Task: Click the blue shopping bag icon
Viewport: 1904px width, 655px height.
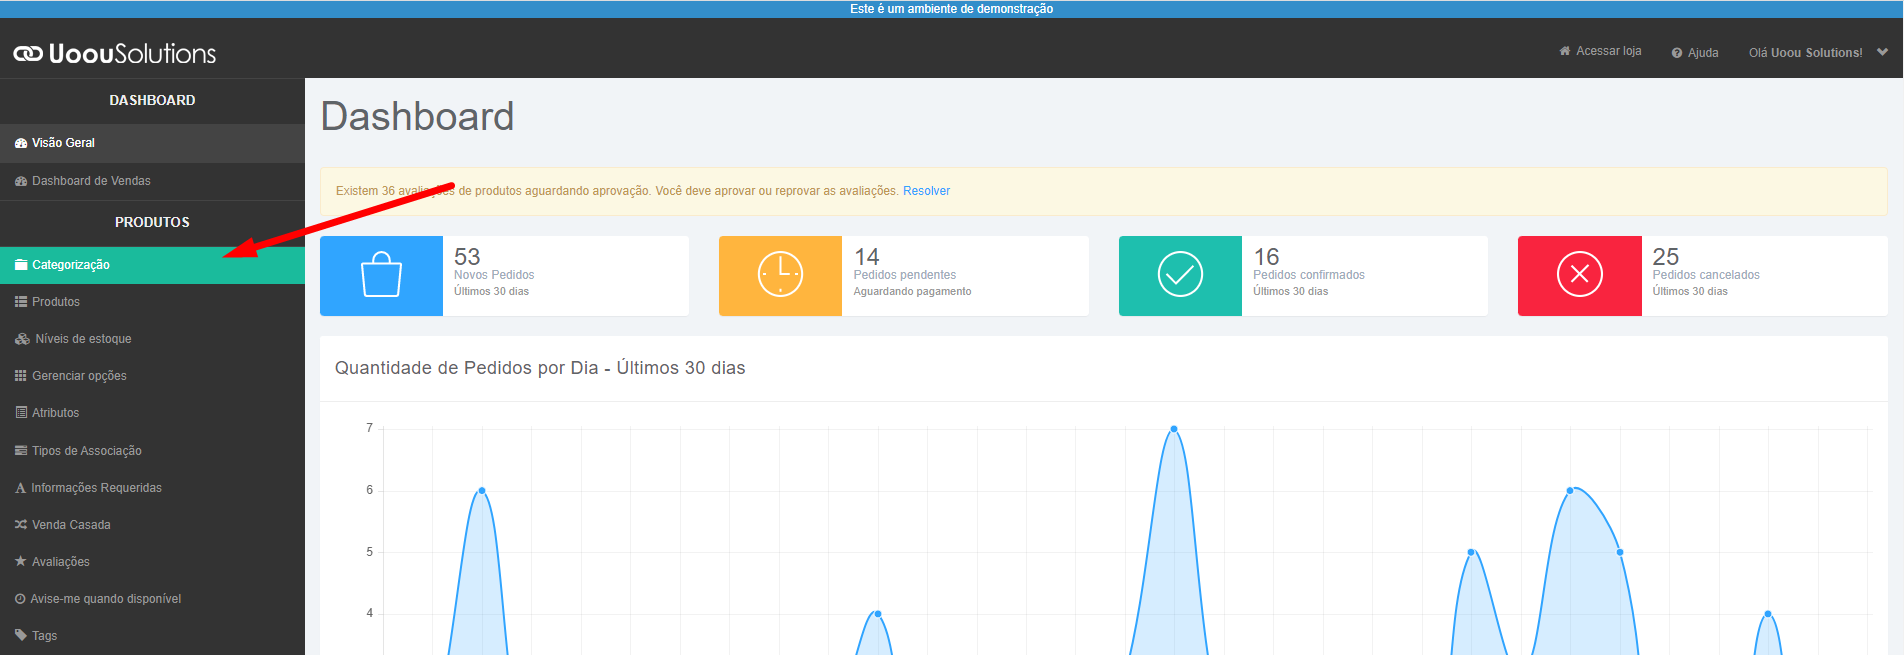Action: coord(381,275)
